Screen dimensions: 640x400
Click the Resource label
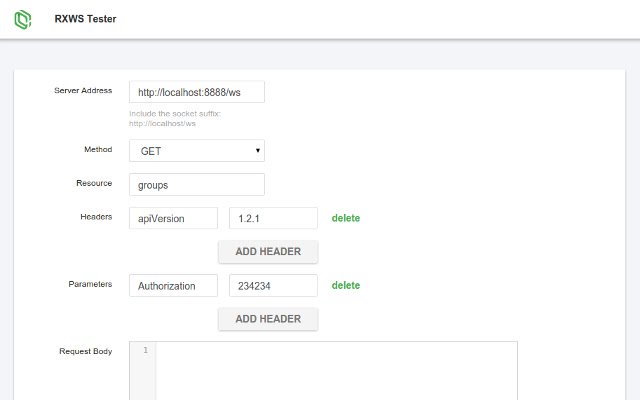pos(94,183)
